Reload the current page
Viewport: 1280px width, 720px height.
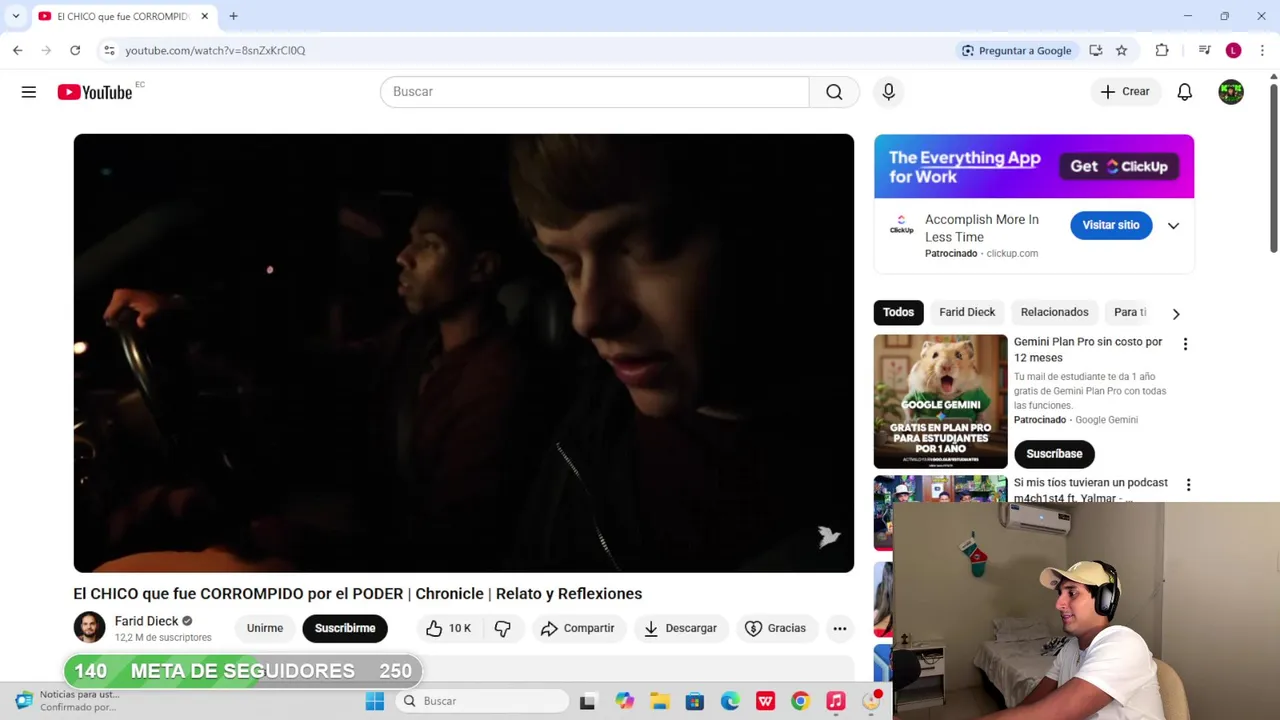click(75, 50)
